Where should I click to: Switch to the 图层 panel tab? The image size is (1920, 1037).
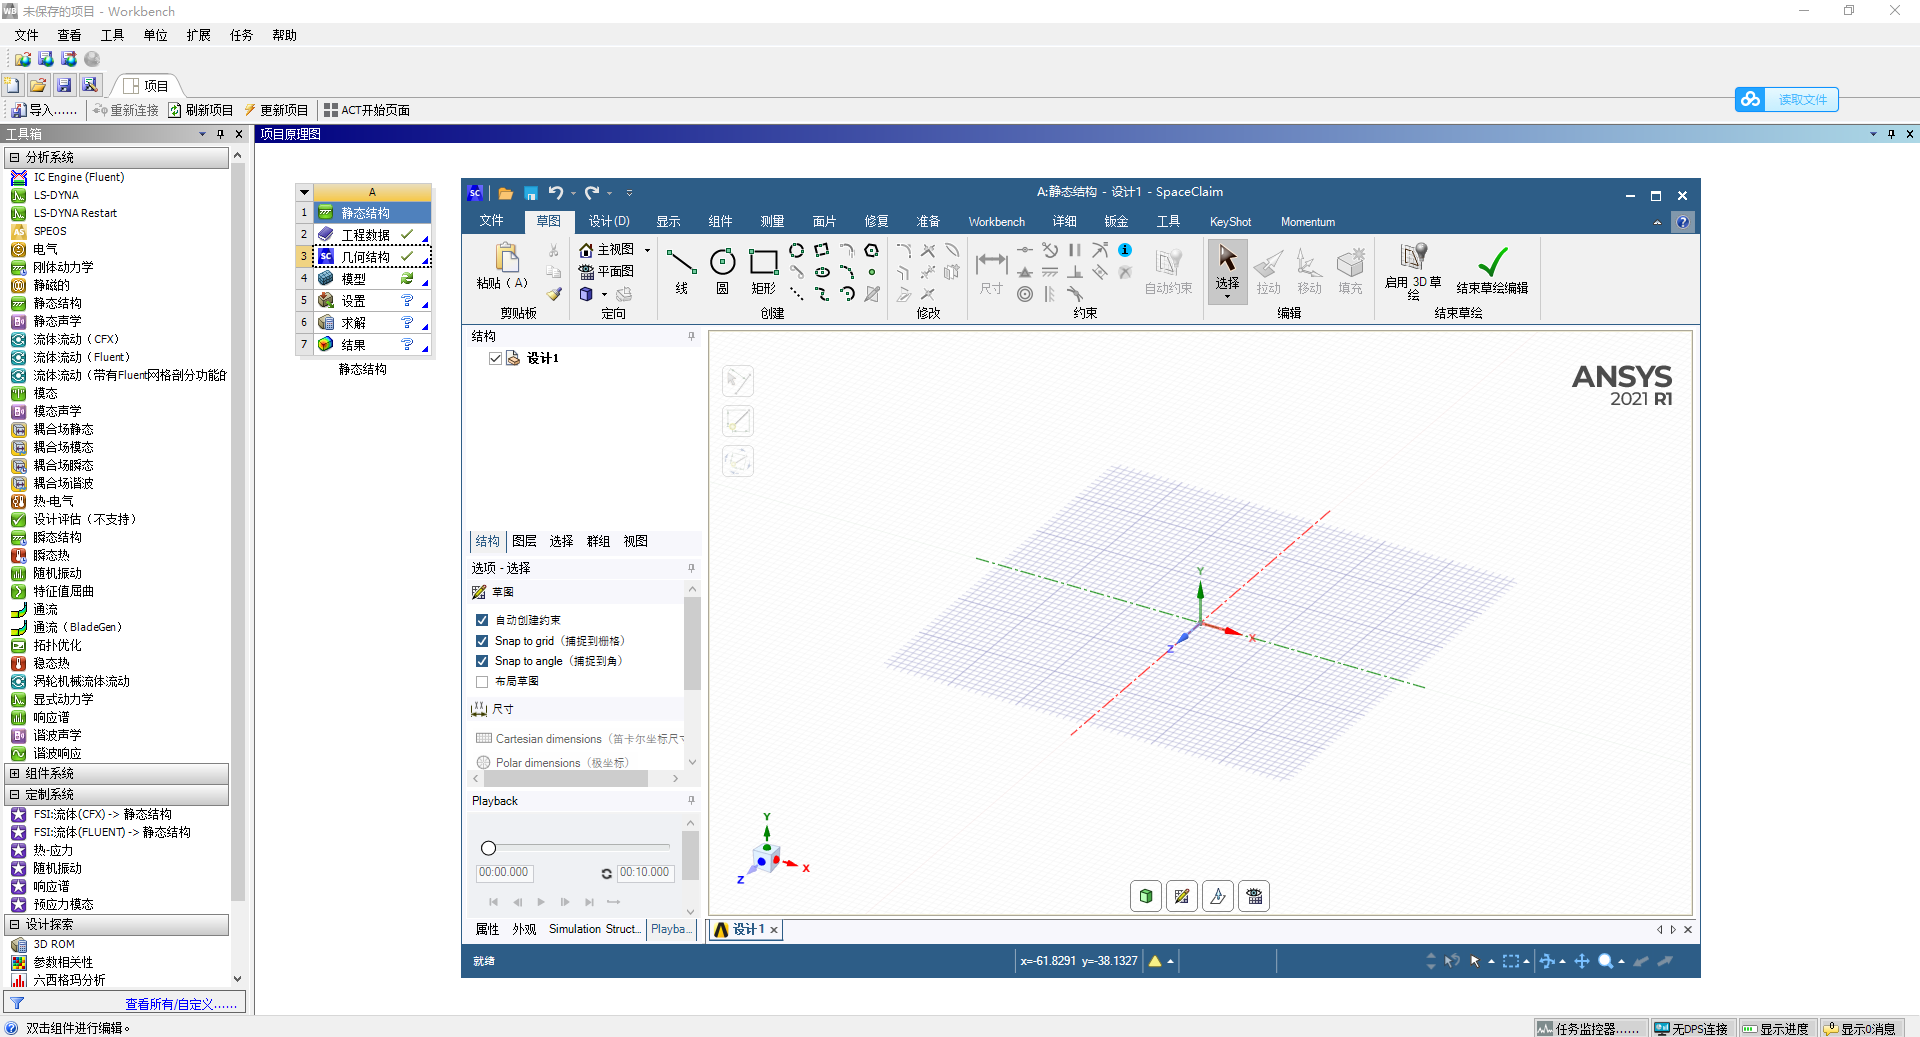[x=524, y=541]
